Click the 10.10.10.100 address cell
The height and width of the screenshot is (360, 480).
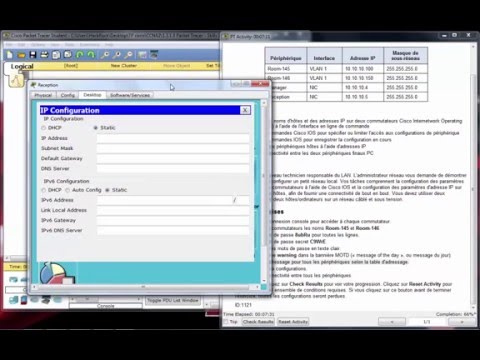(363, 69)
